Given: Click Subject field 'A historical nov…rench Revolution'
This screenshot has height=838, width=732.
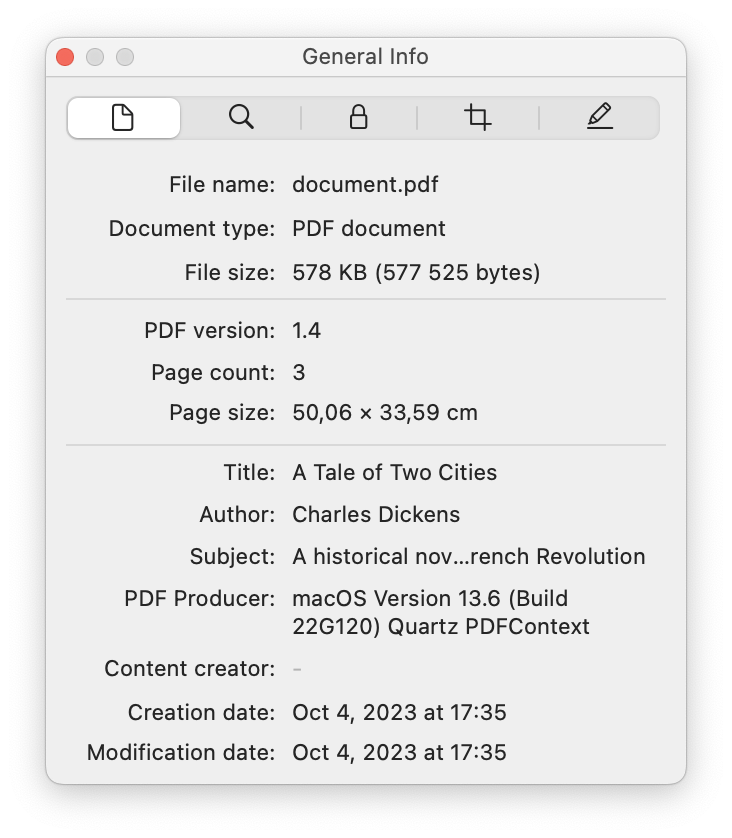Looking at the screenshot, I should [x=469, y=557].
